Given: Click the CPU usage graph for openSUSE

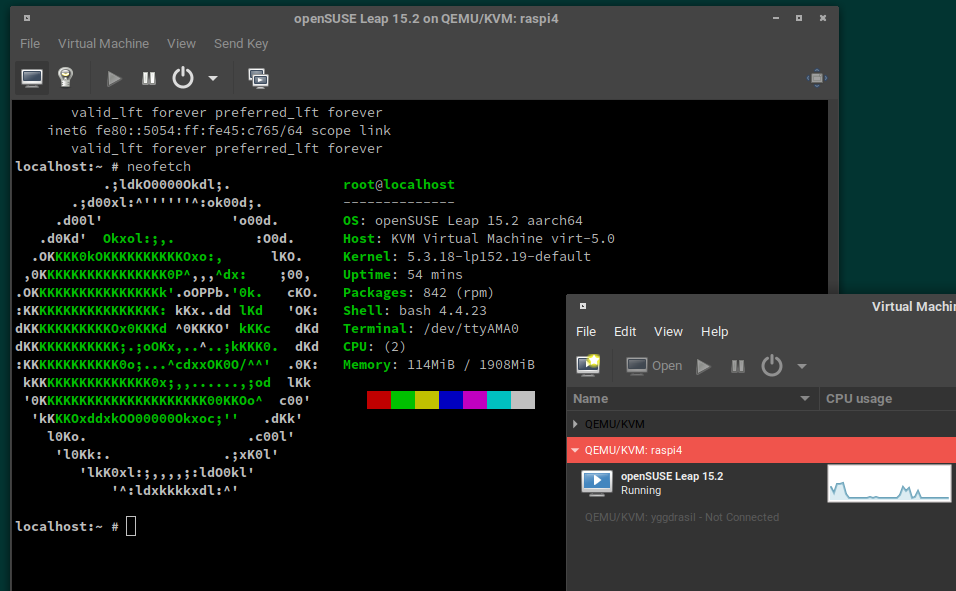Looking at the screenshot, I should click(889, 484).
